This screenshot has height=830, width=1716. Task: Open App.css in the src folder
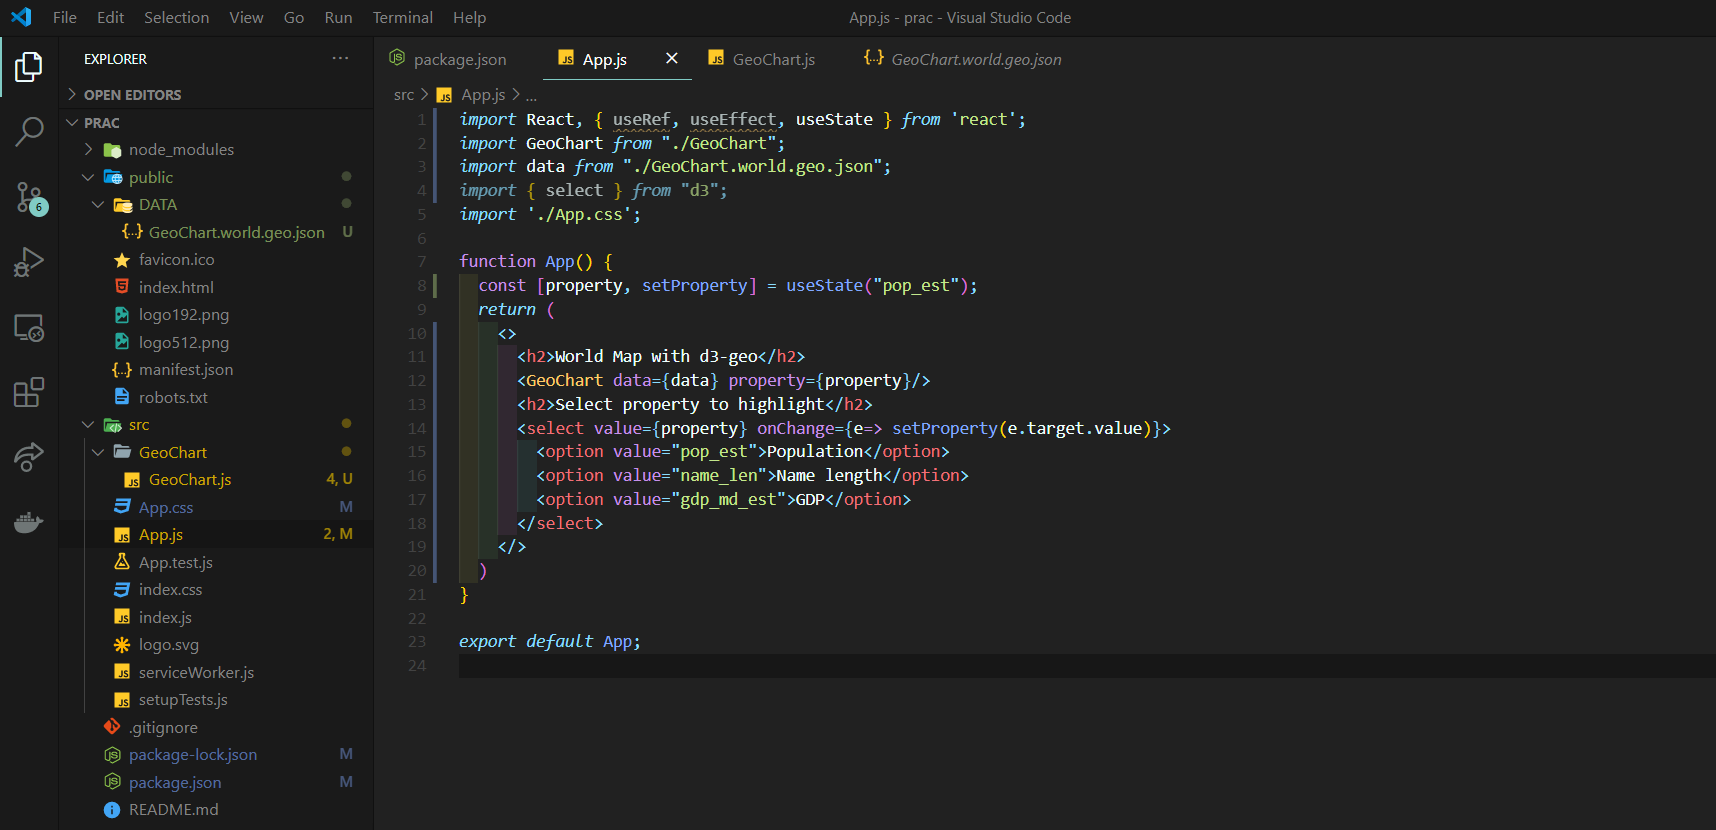pyautogui.click(x=166, y=508)
